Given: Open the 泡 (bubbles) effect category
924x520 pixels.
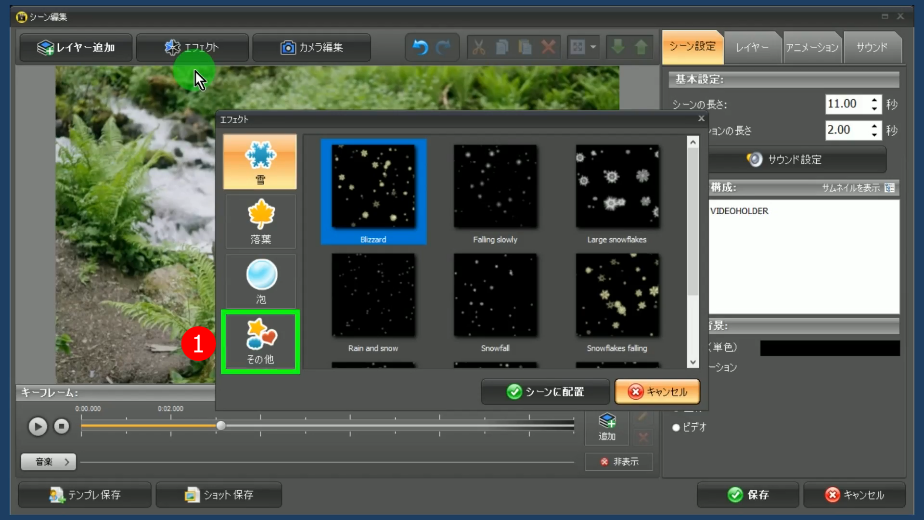Looking at the screenshot, I should (260, 281).
